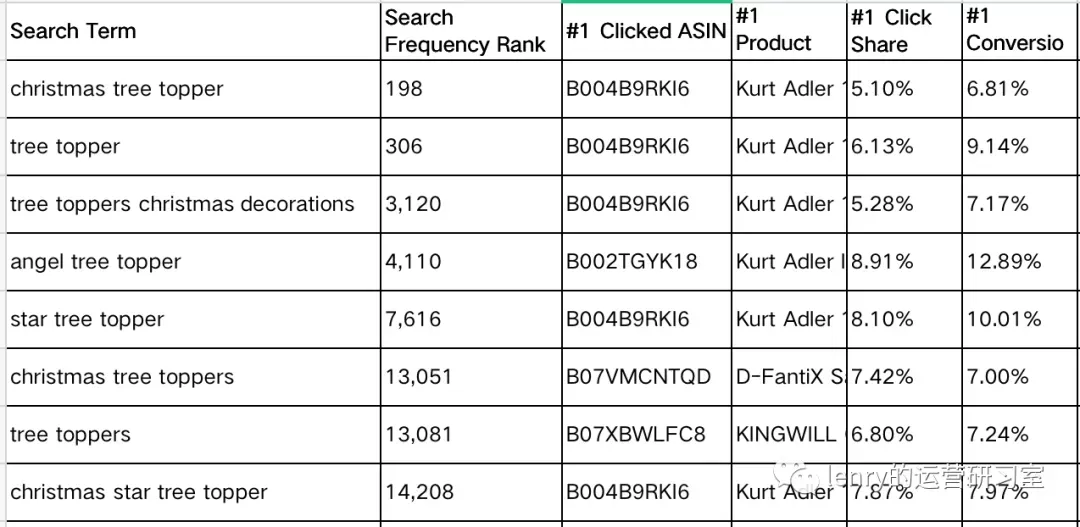The image size is (1080, 527).
Task: Select the Search Frequency Rank header cell
Action: coord(471,32)
